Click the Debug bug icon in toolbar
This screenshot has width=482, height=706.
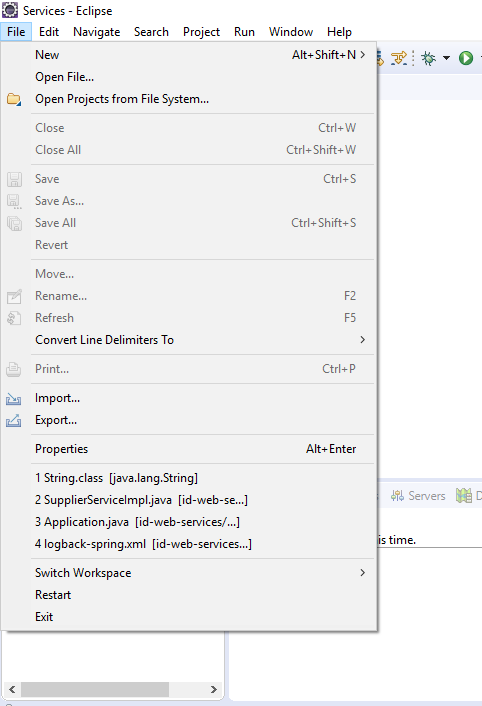pyautogui.click(x=428, y=58)
